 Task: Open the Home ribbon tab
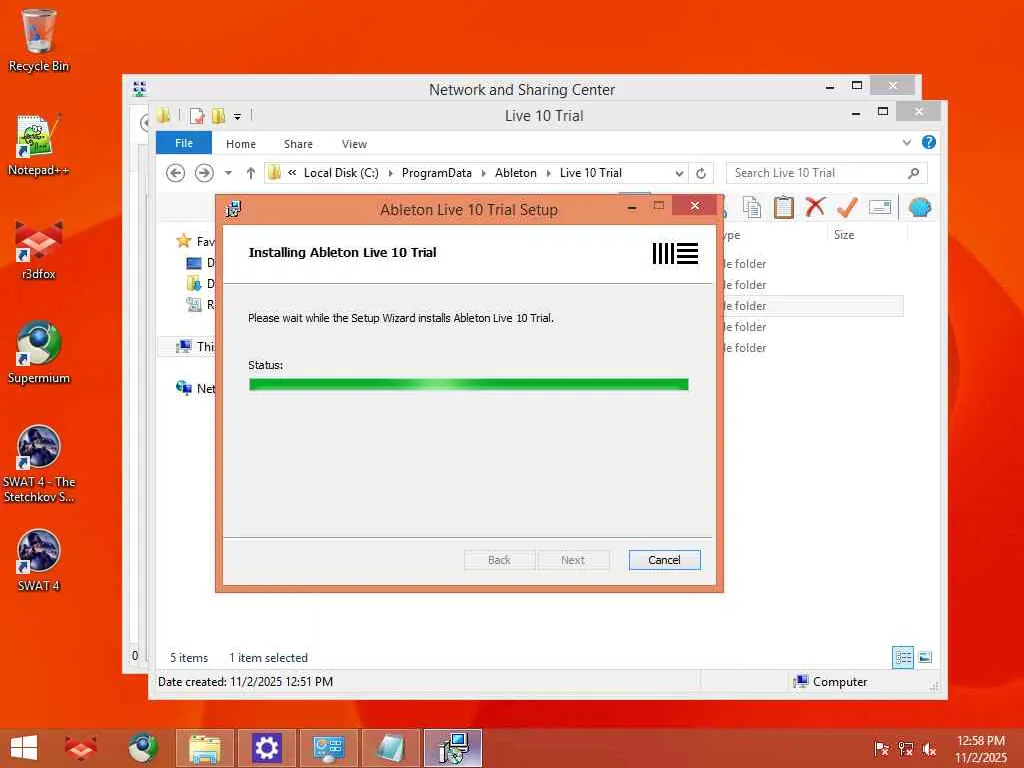point(241,144)
